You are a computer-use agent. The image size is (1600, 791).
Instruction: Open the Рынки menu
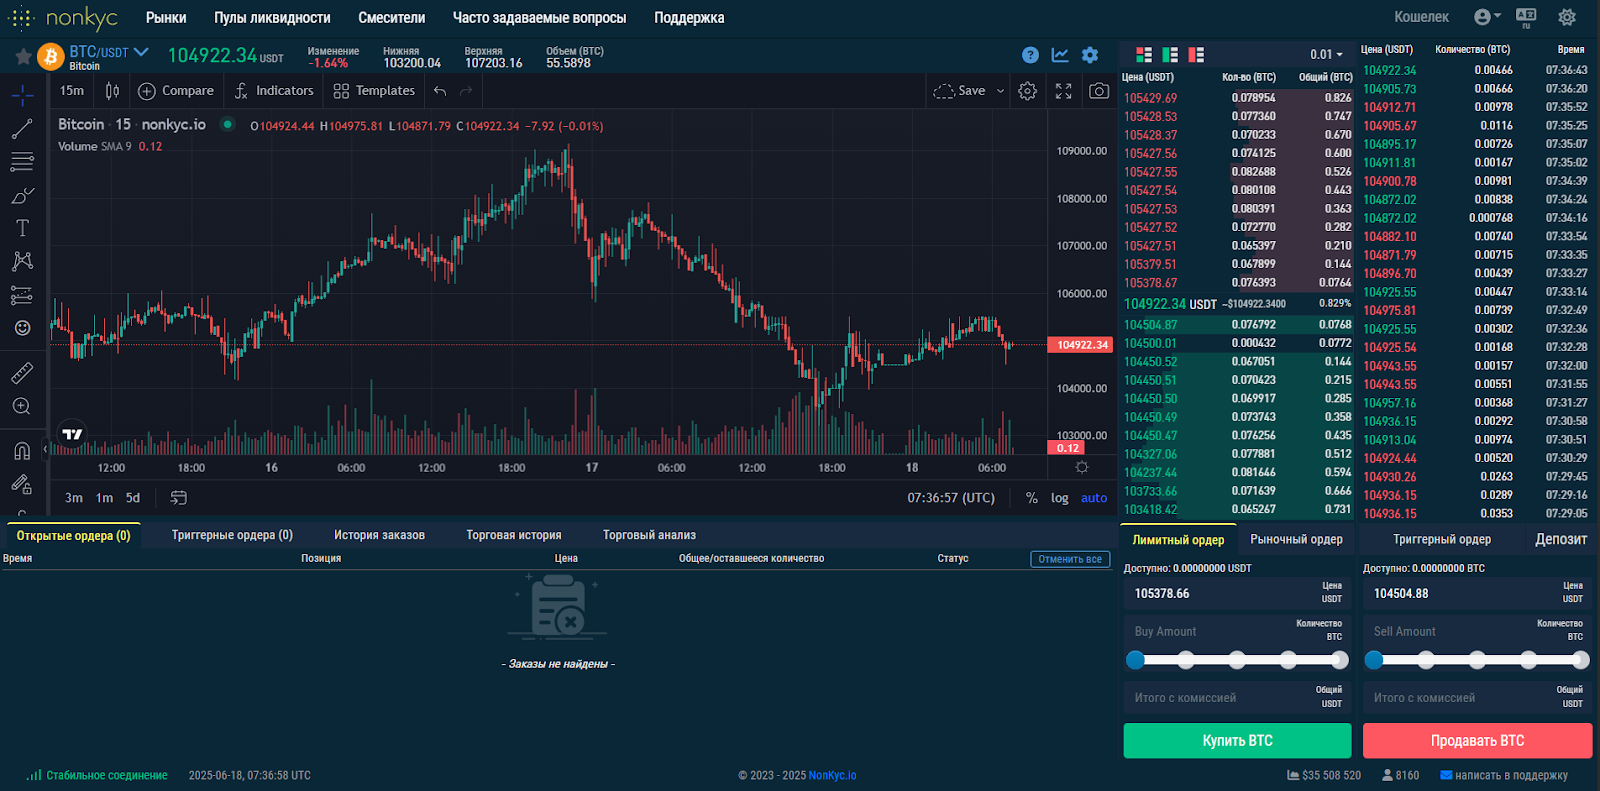pyautogui.click(x=166, y=18)
